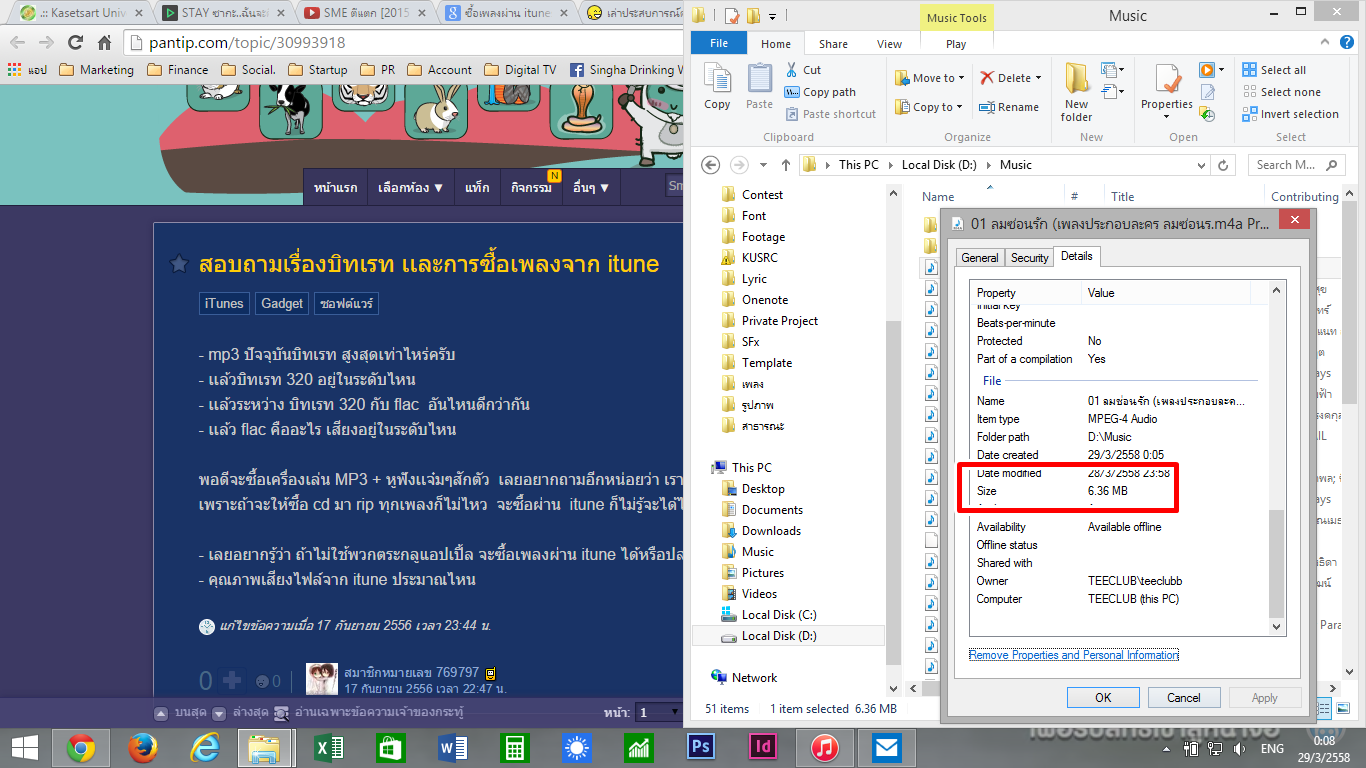Screen dimensions: 1366x768
Task: Click the Edit icon in Open group
Action: pyautogui.click(x=1207, y=92)
